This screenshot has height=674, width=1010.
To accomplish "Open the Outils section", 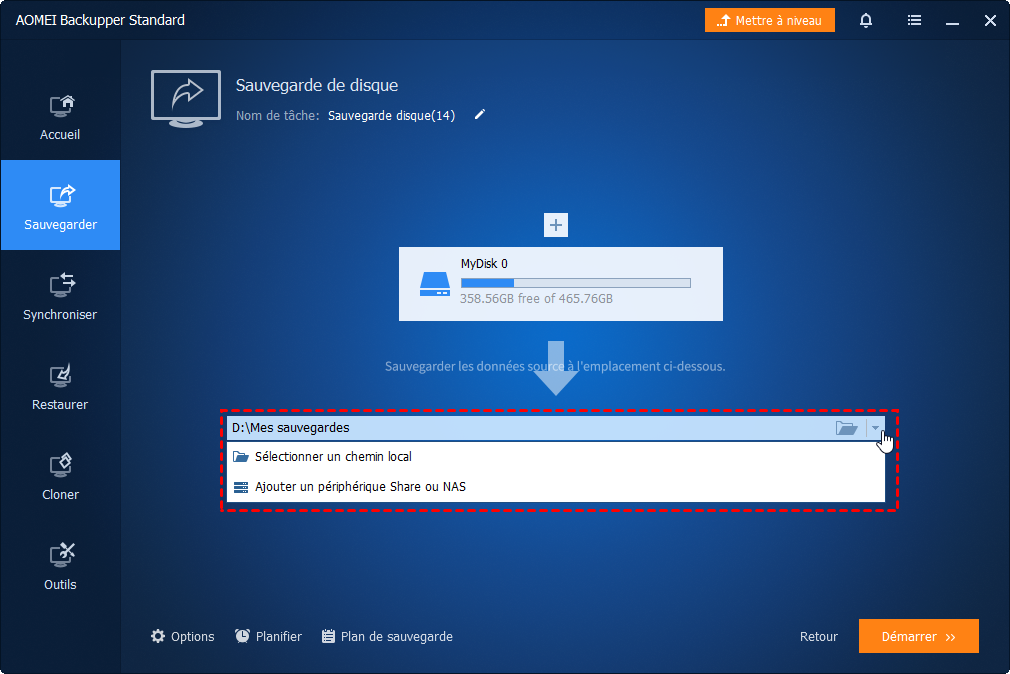I will (60, 566).
